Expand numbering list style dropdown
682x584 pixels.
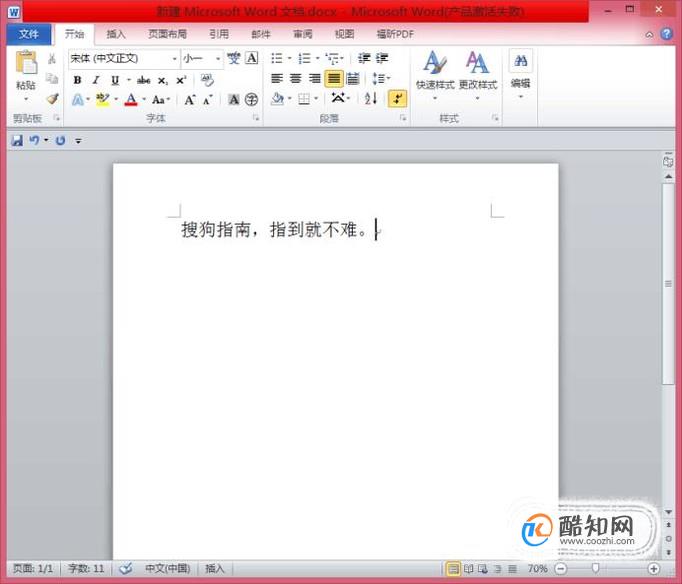pyautogui.click(x=318, y=58)
